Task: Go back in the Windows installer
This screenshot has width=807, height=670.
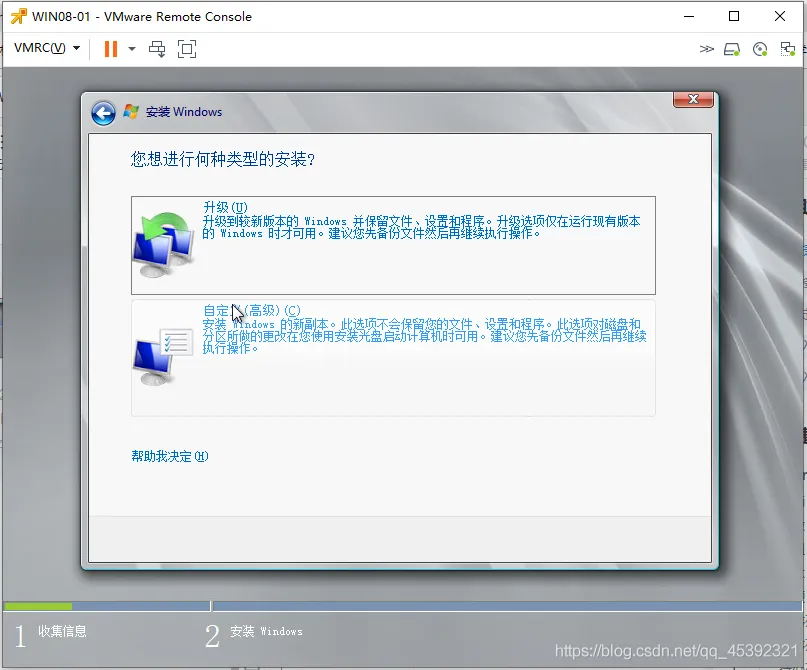Action: click(103, 113)
